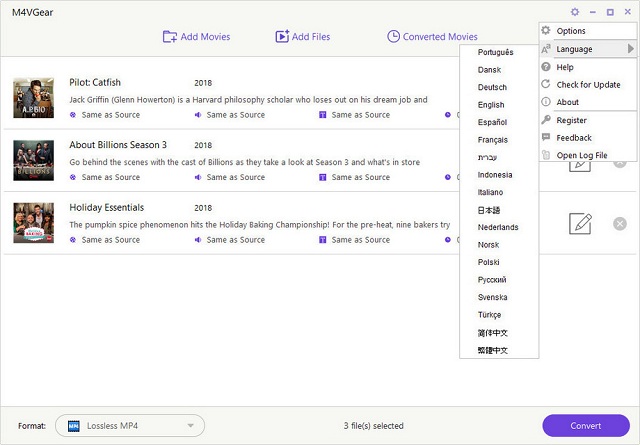Click the audio speaker icon for Pilot: Catfish
The width and height of the screenshot is (640, 445).
[198, 115]
